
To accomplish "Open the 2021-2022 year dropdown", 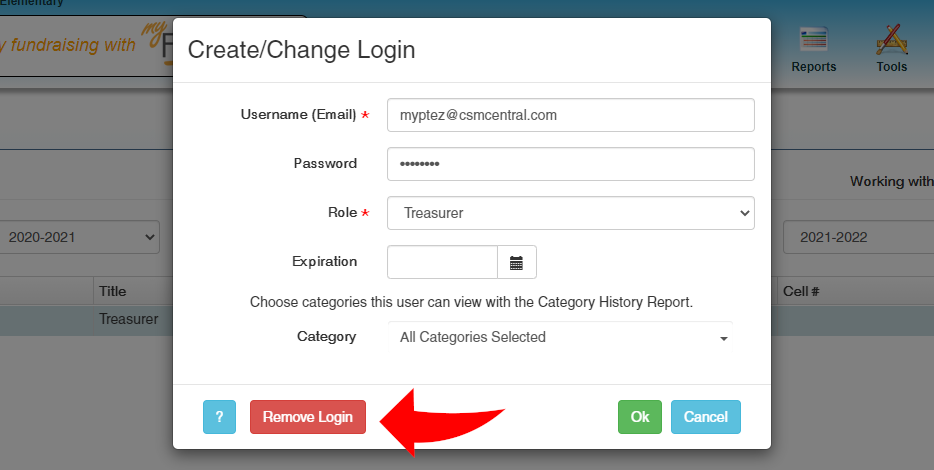I will 858,237.
